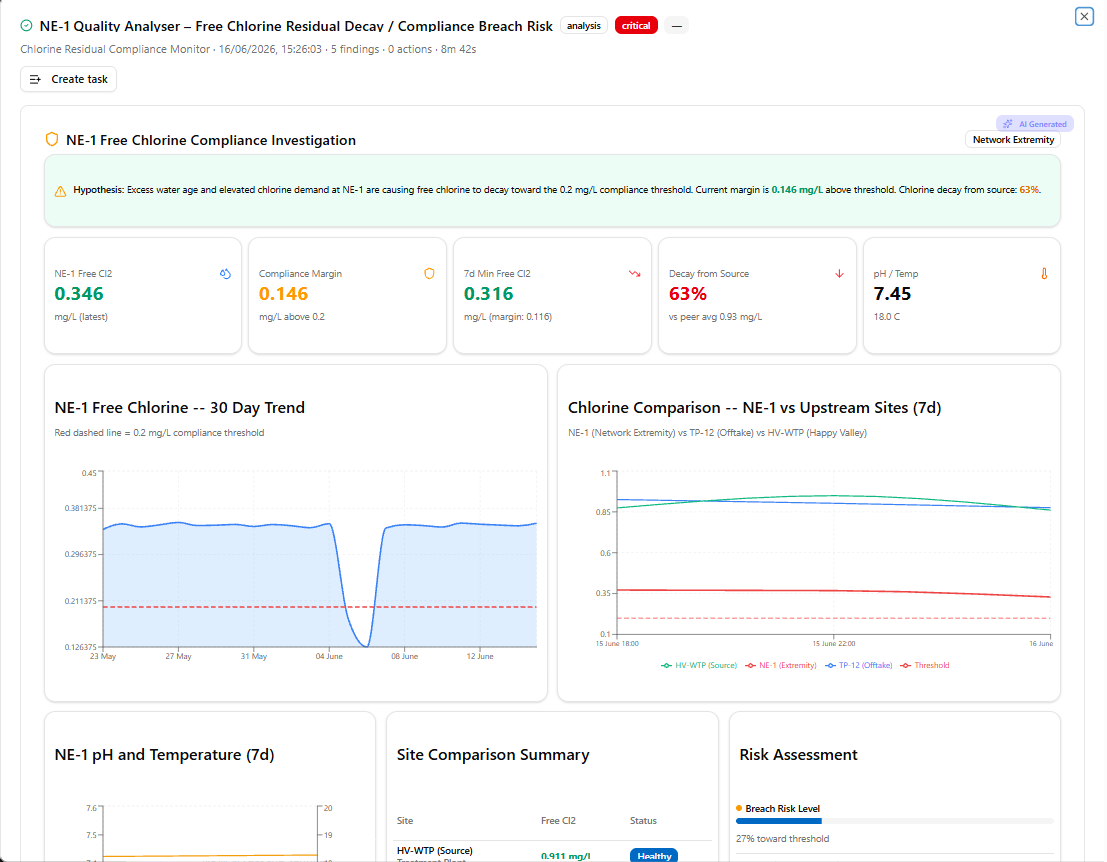Click the thermometer icon on pH / Temp card
This screenshot has height=862, width=1107.
1044,274
